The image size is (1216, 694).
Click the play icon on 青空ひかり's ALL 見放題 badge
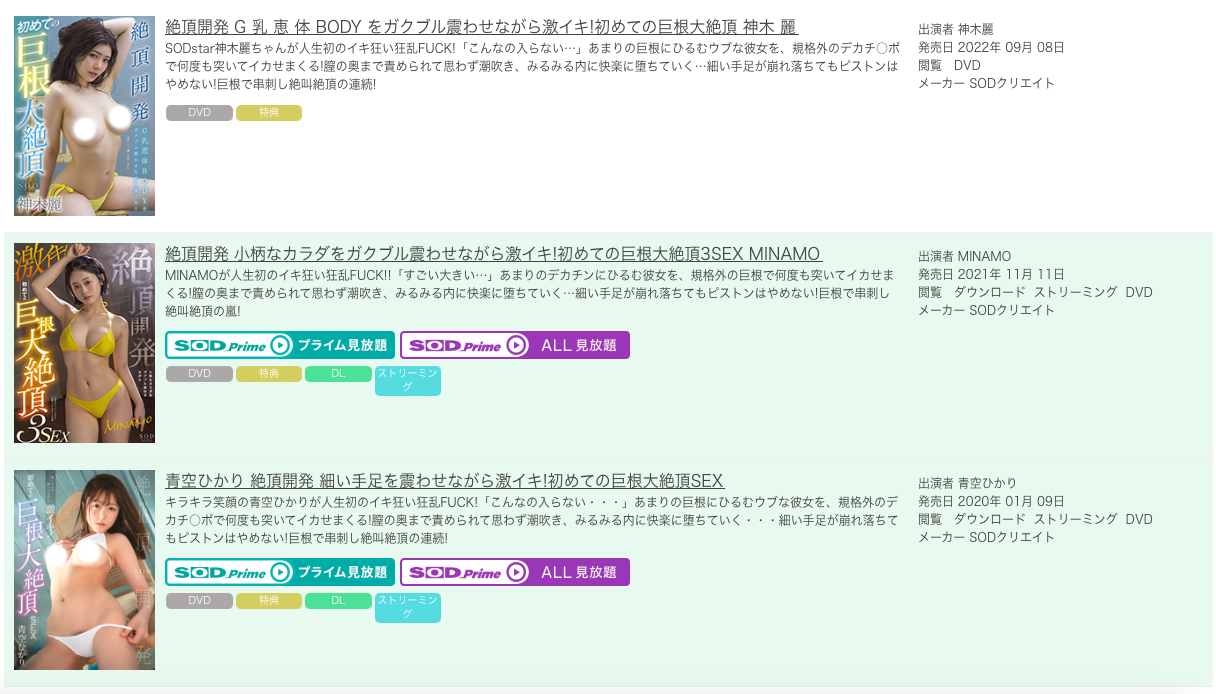pyautogui.click(x=516, y=574)
